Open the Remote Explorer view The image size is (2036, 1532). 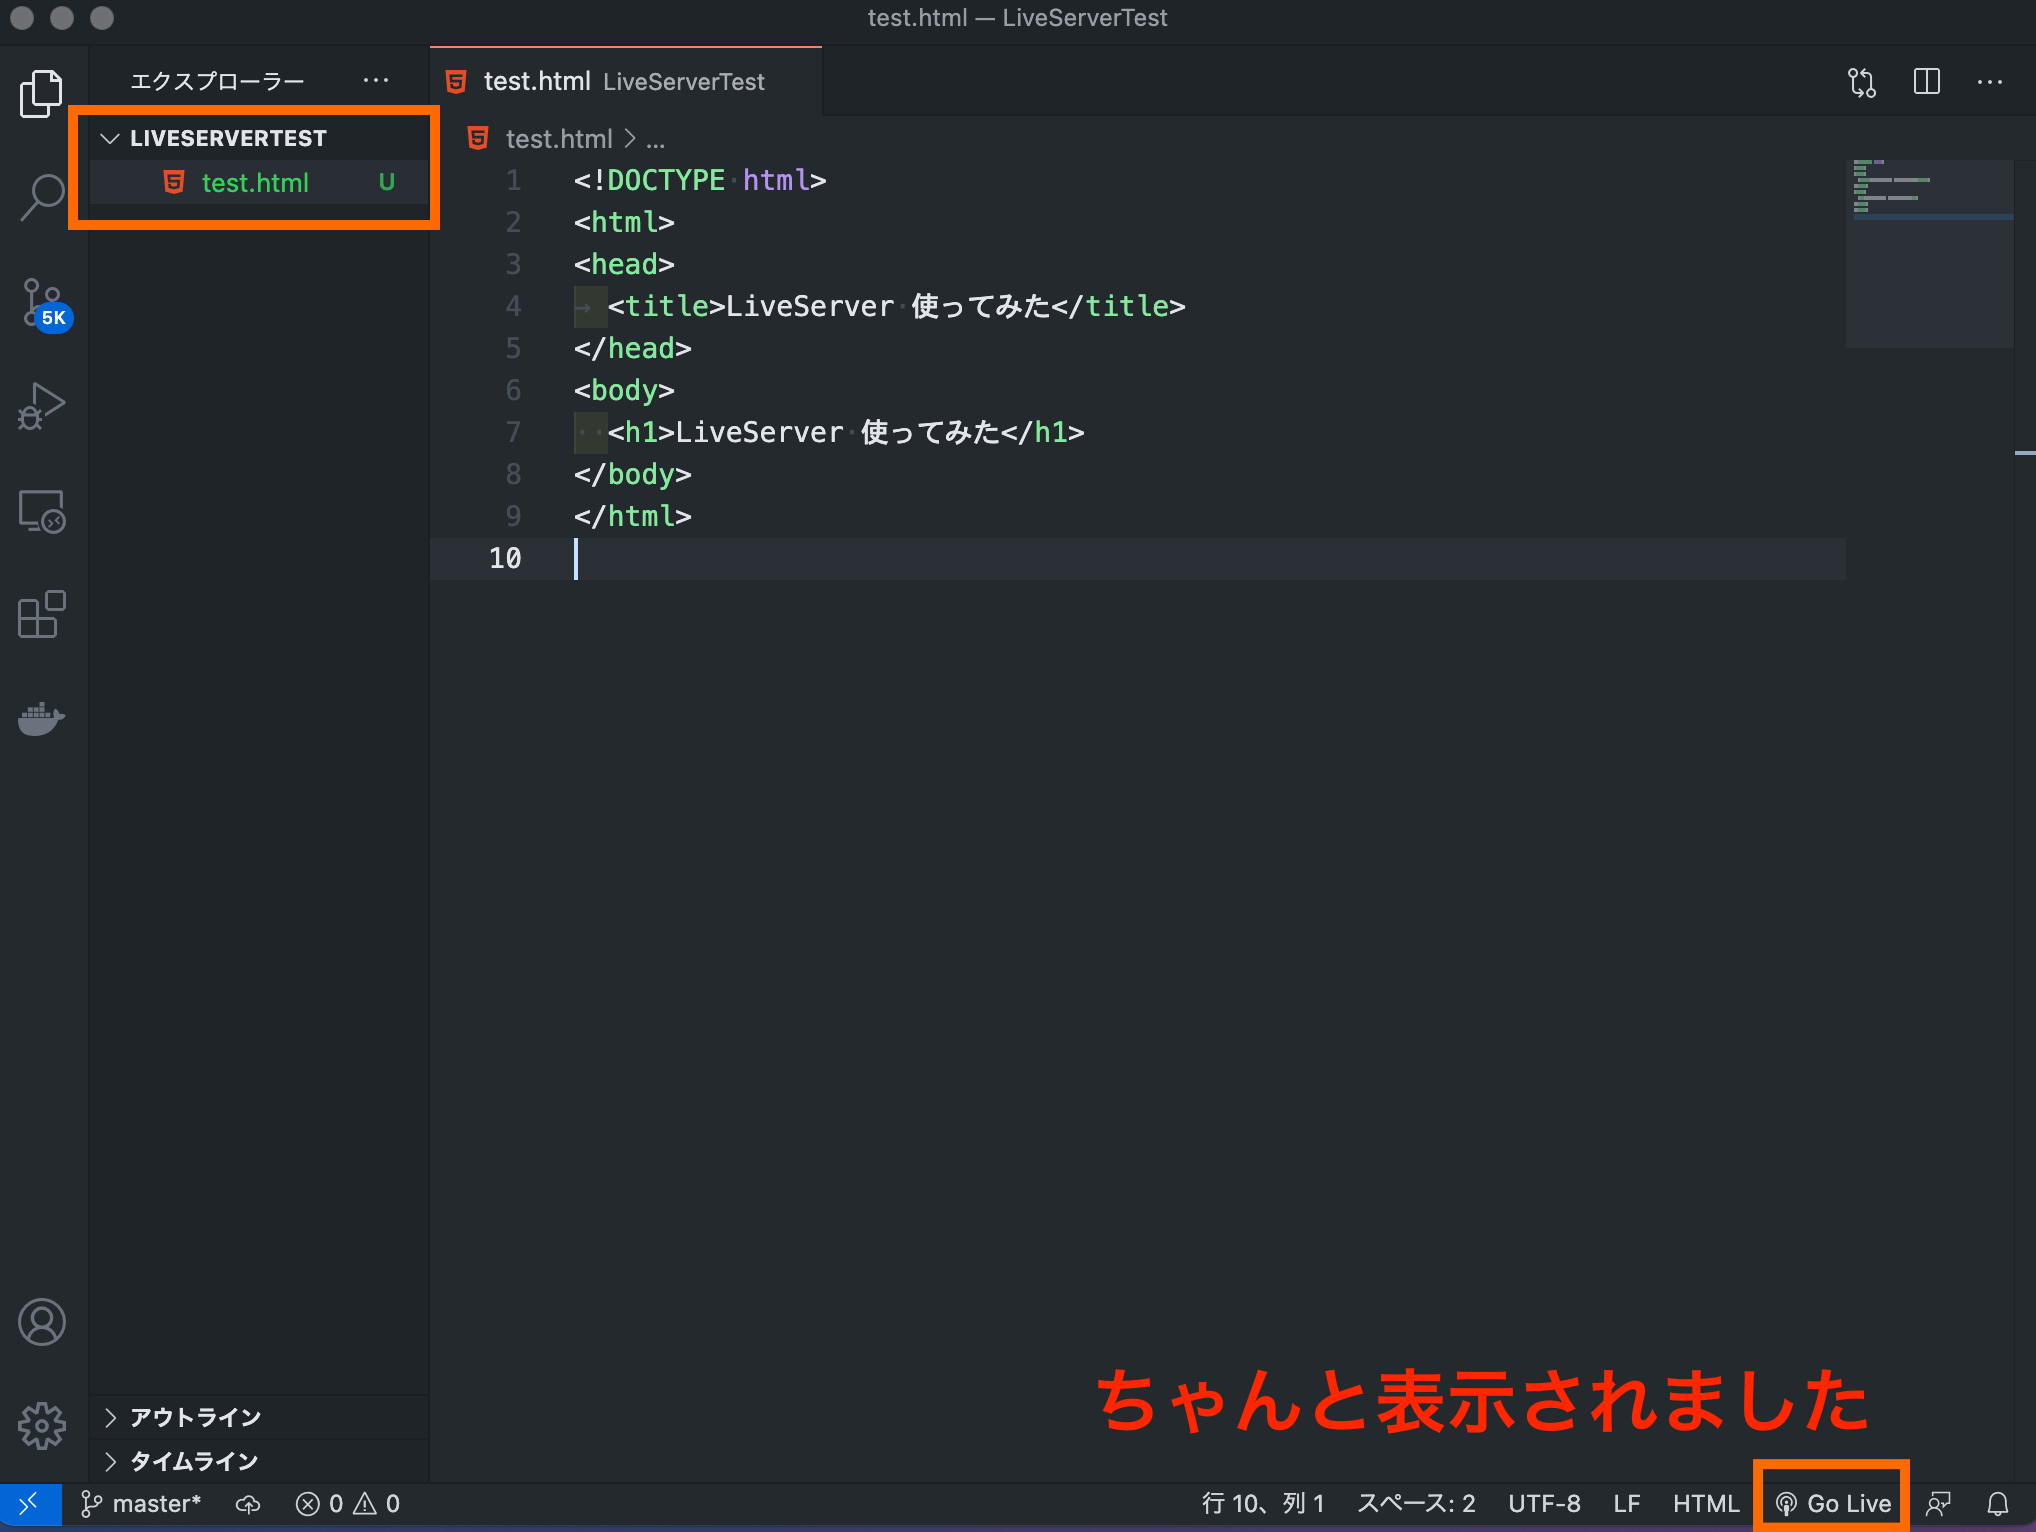[41, 512]
